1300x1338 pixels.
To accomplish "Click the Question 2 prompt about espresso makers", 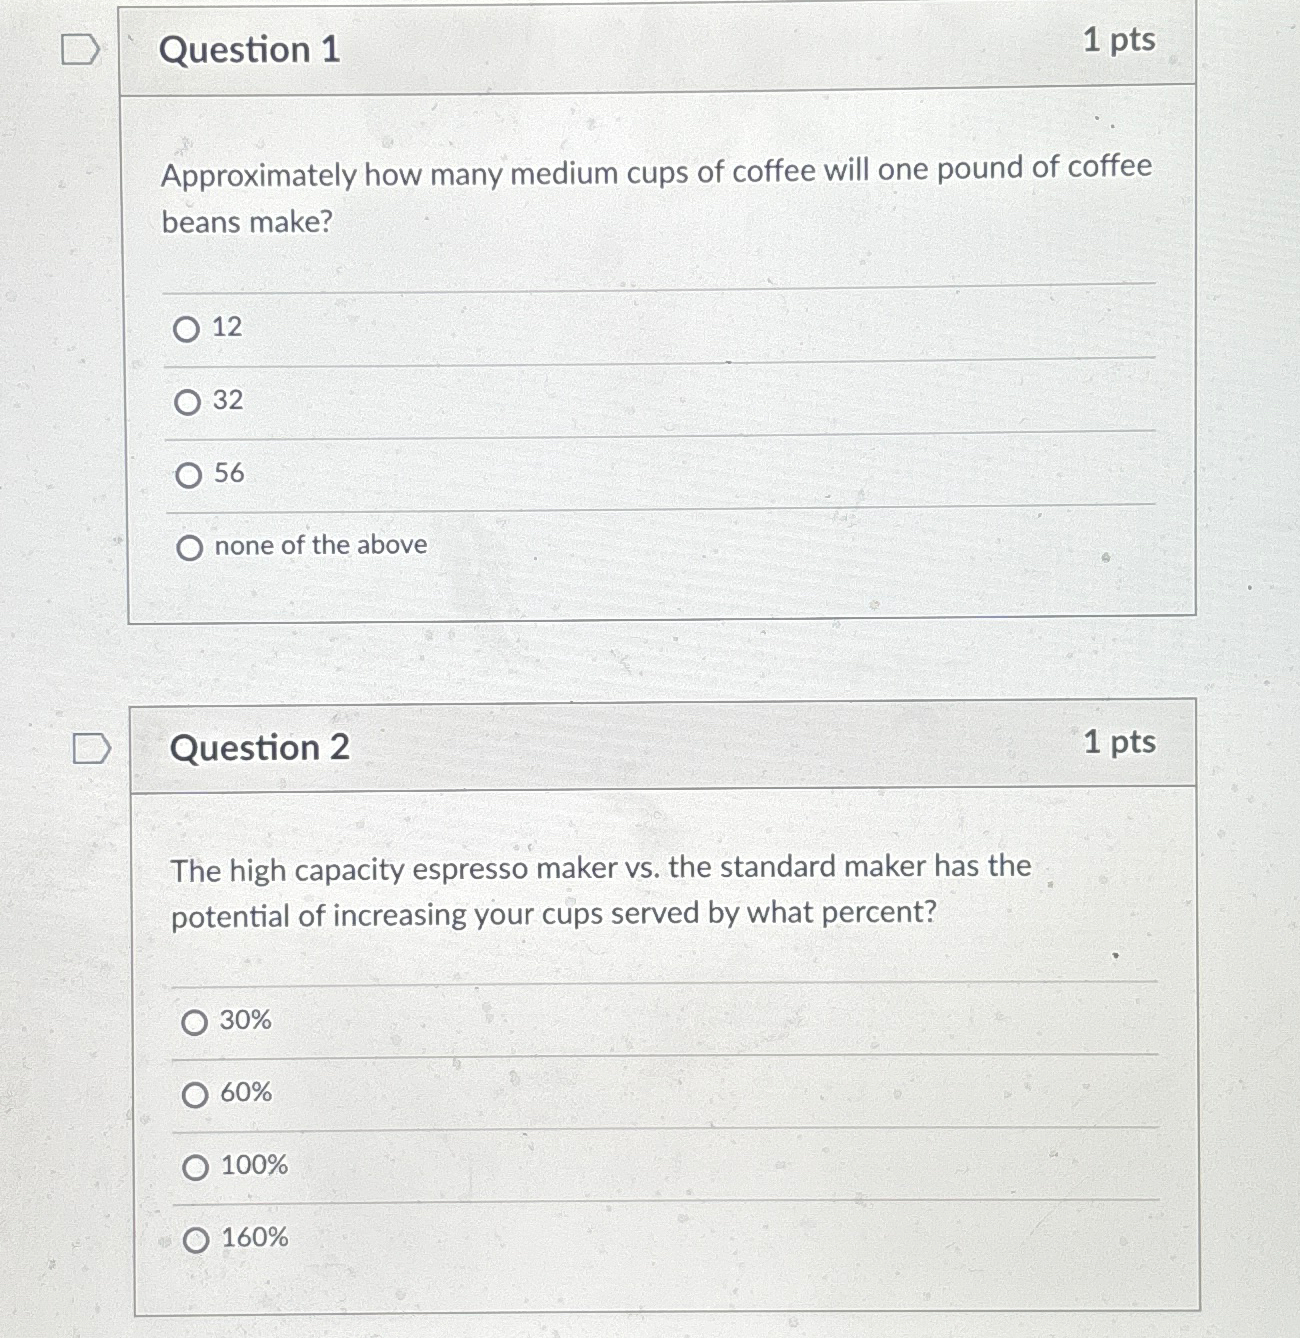I will [x=602, y=889].
